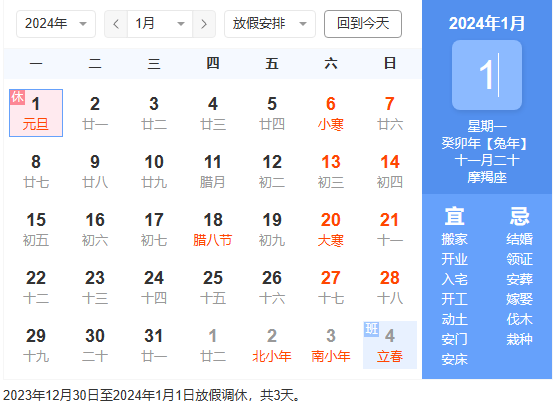Viewport: 558px width, 407px height.
Task: Click 安门 under 宜 list
Action: (454, 339)
